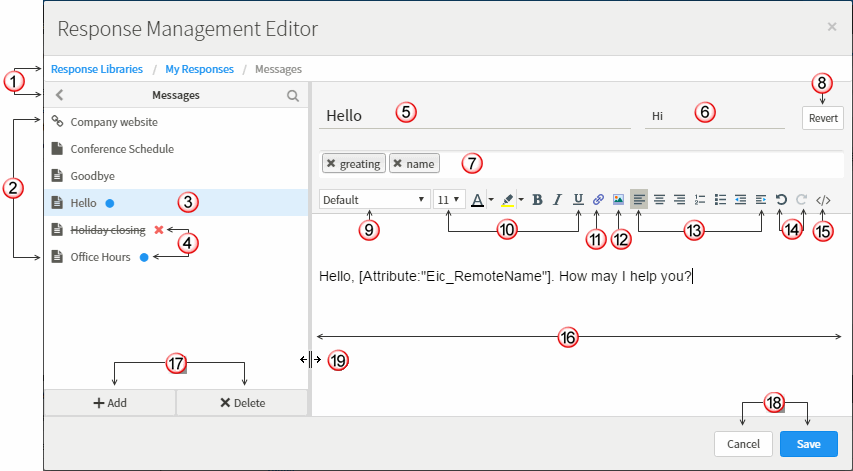Open the Default font family dropdown

tap(374, 199)
